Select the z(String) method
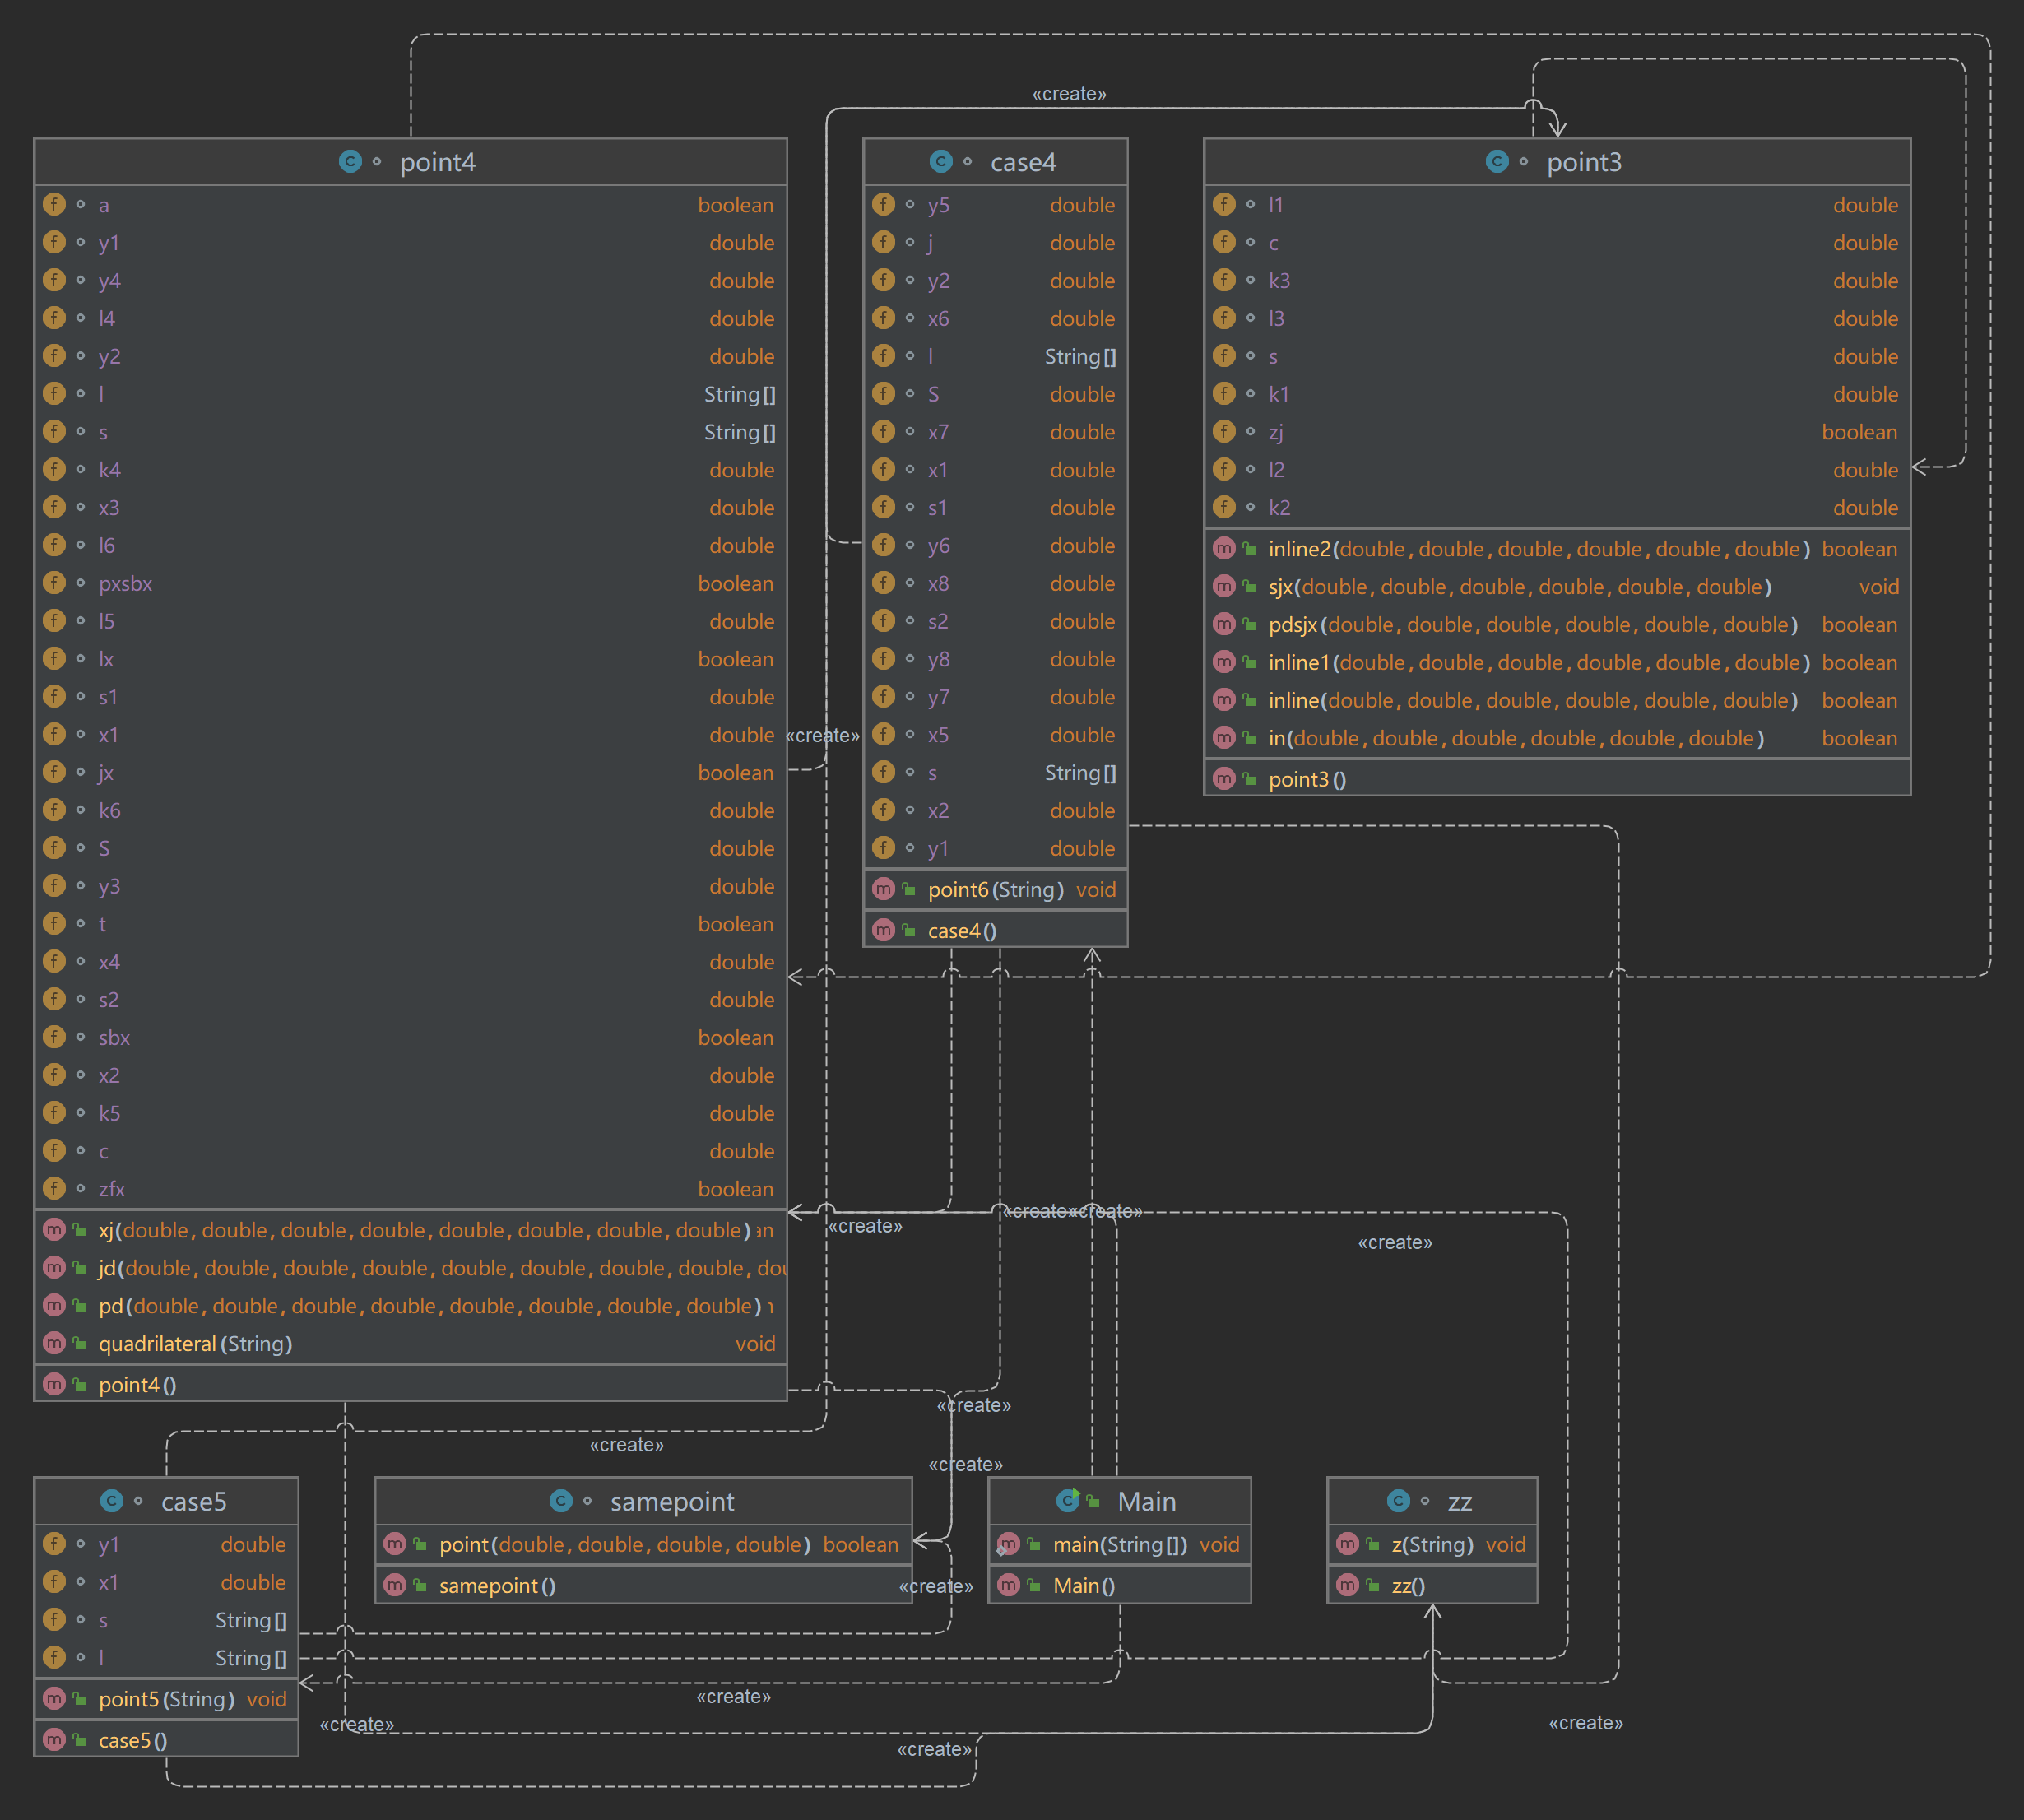Viewport: 2024px width, 1820px height. click(1432, 1544)
